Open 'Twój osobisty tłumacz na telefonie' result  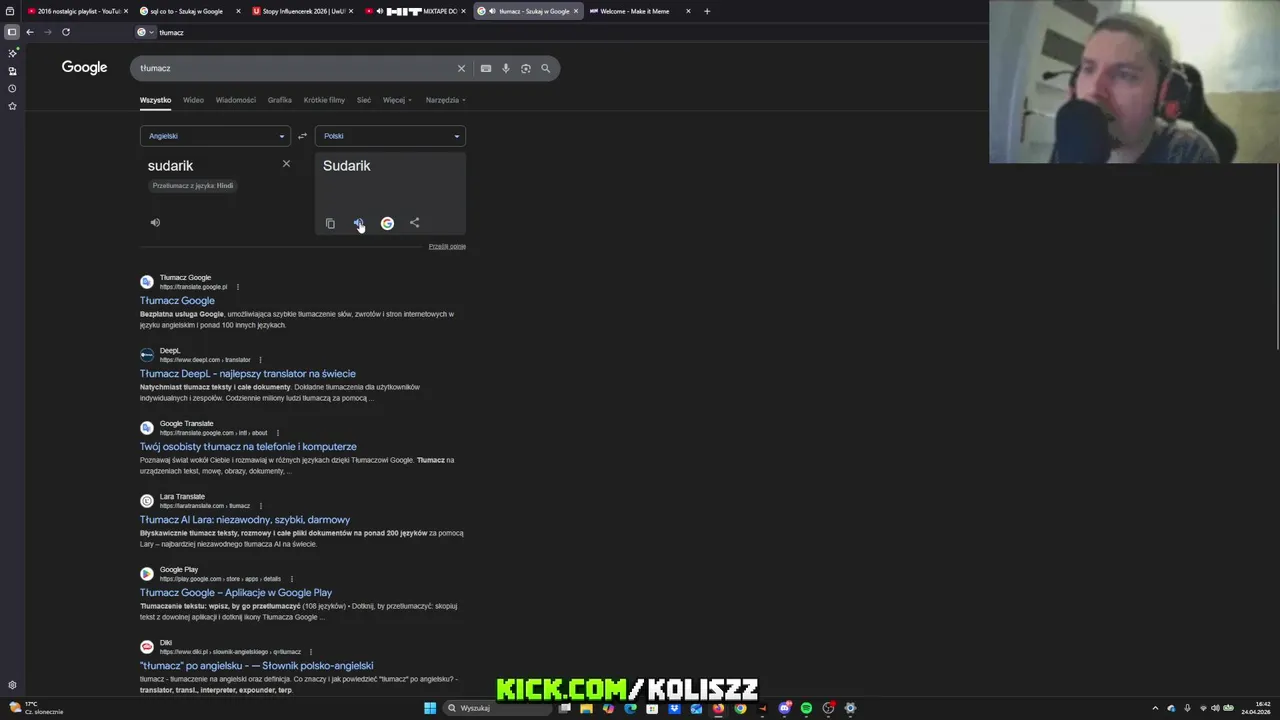[x=248, y=447]
